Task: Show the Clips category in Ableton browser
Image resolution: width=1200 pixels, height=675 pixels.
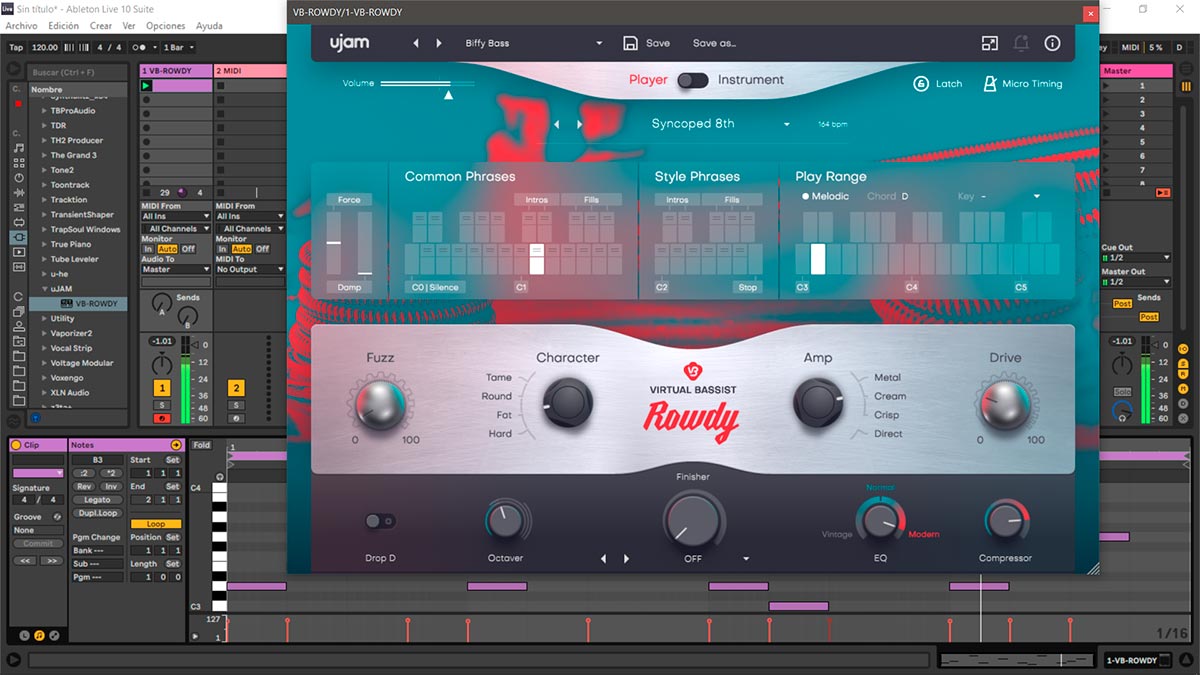Action: pos(19,252)
